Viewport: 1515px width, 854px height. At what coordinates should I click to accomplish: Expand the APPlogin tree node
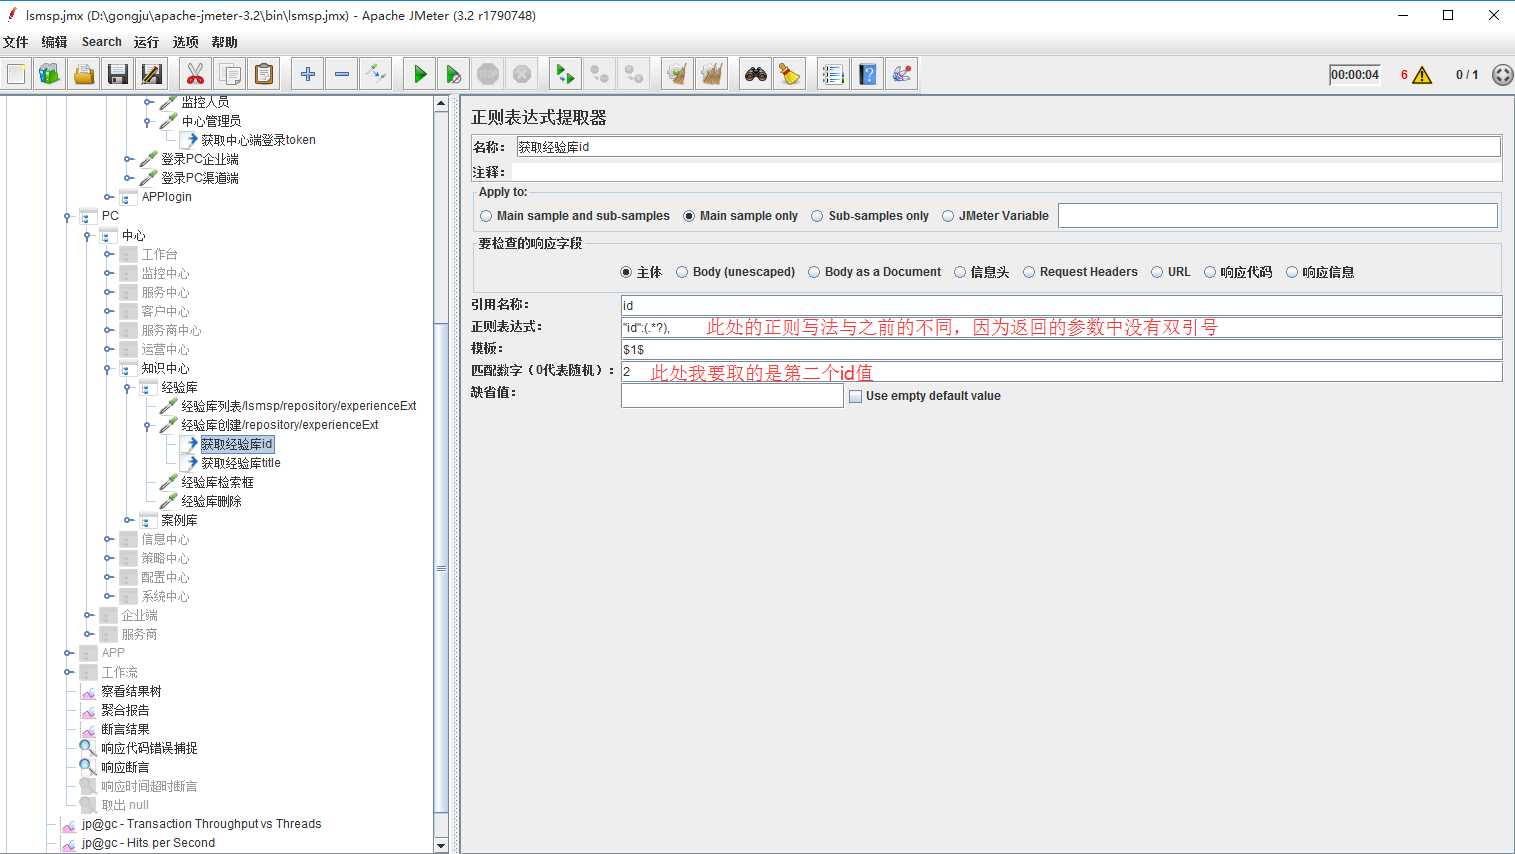[108, 197]
